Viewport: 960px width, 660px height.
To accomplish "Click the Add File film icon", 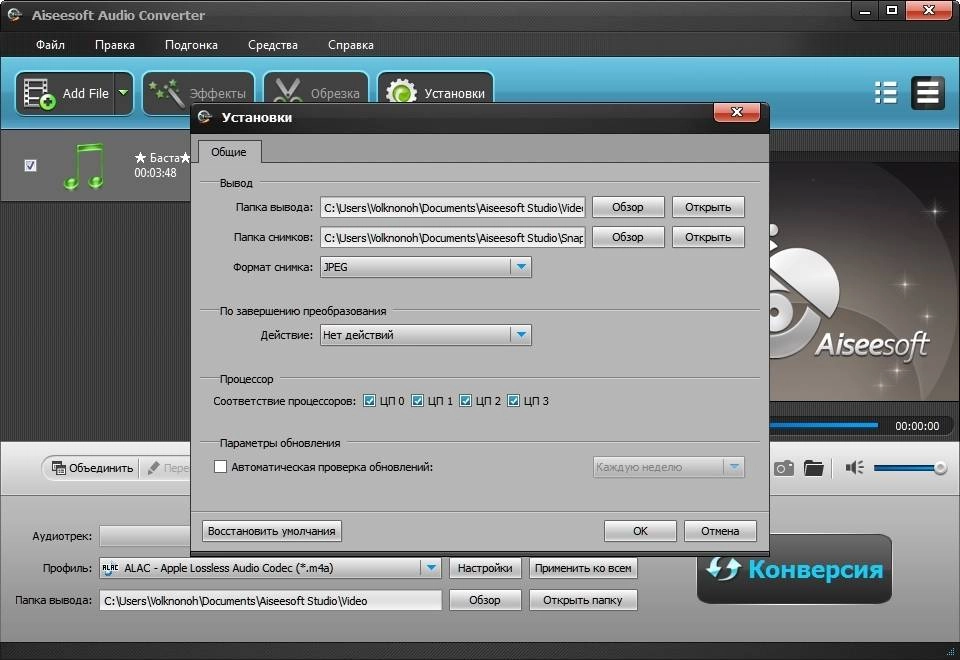I will [x=39, y=94].
